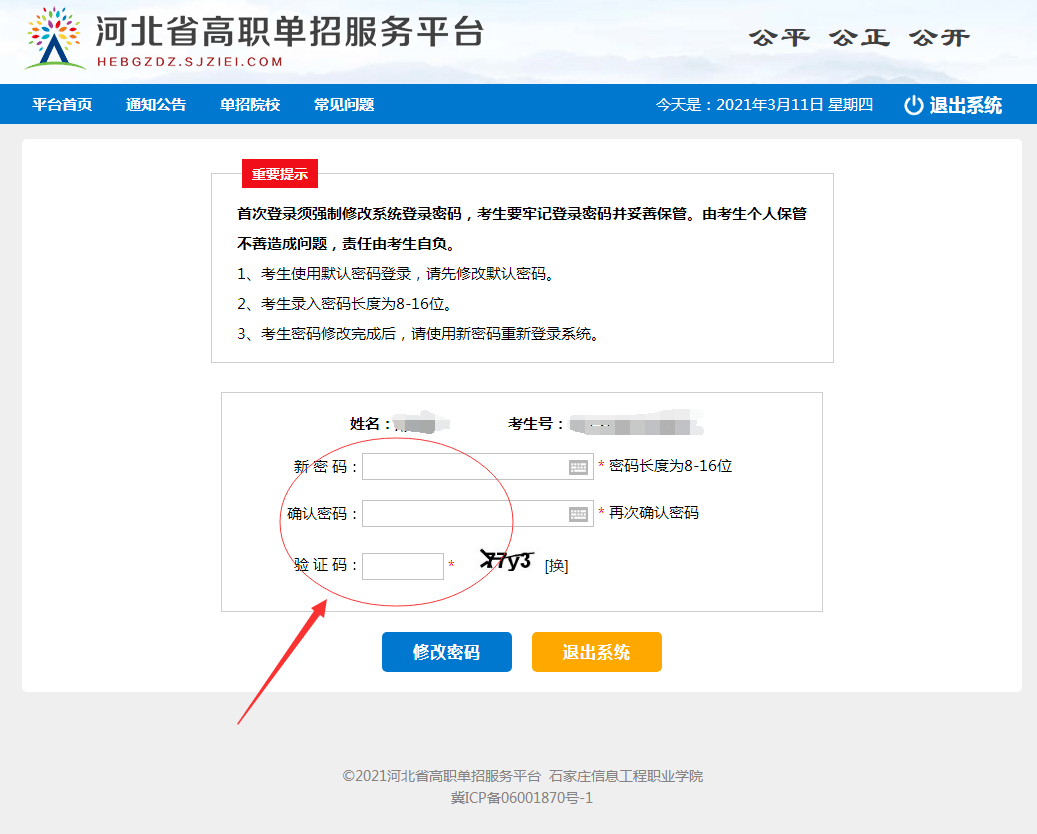The image size is (1037, 834).
Task: Click the keyboard icon beside 确认密码 field
Action: point(576,515)
